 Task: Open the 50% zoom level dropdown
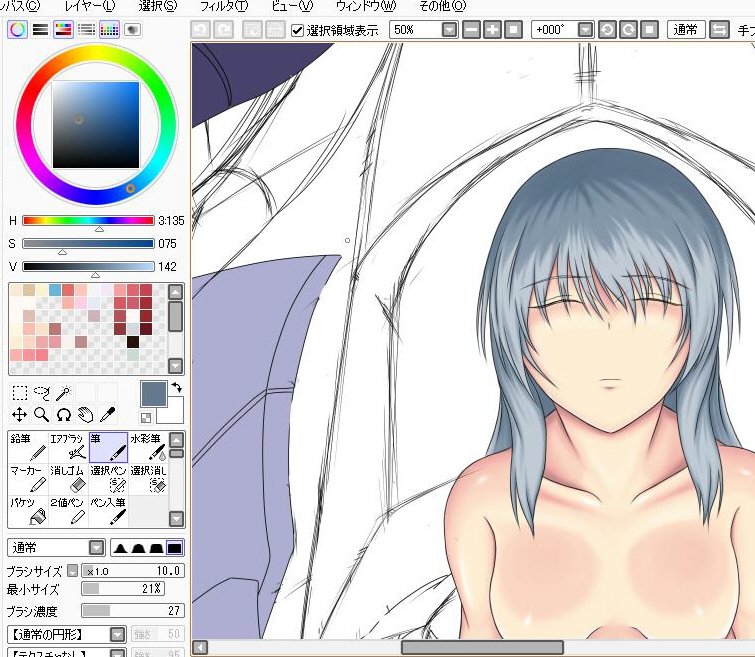click(x=449, y=30)
